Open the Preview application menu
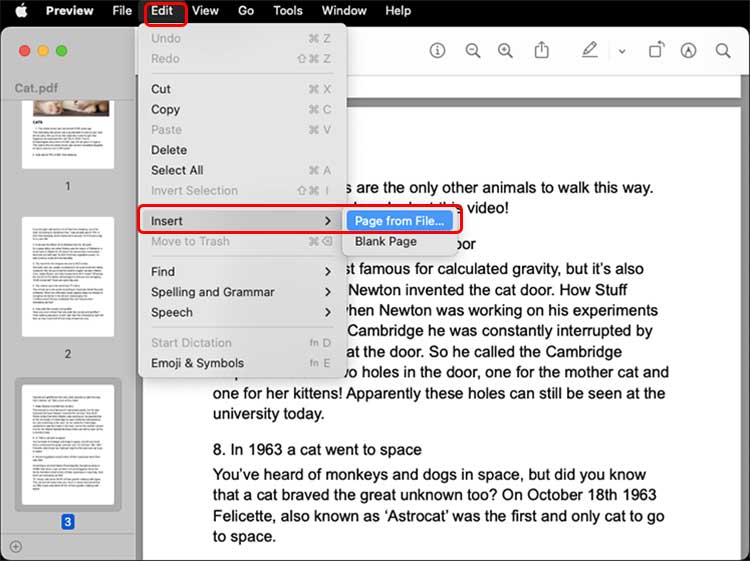The width and height of the screenshot is (750, 561). pyautogui.click(x=69, y=11)
